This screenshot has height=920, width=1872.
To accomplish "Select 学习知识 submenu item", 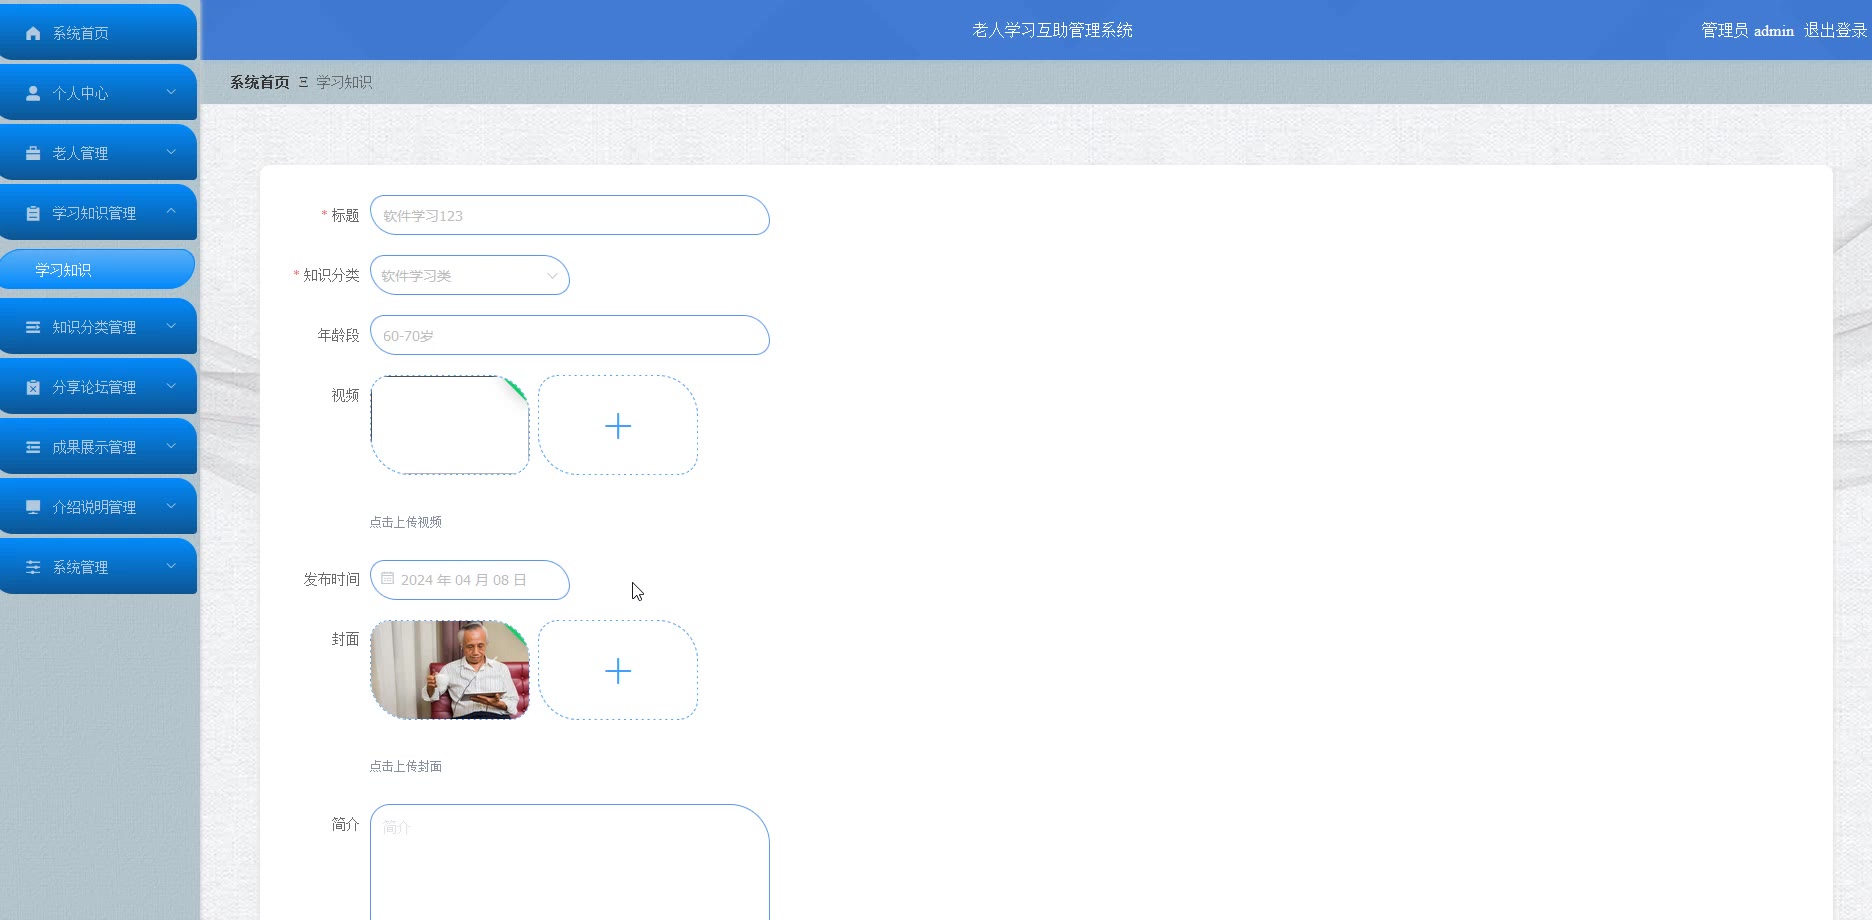I will point(97,269).
